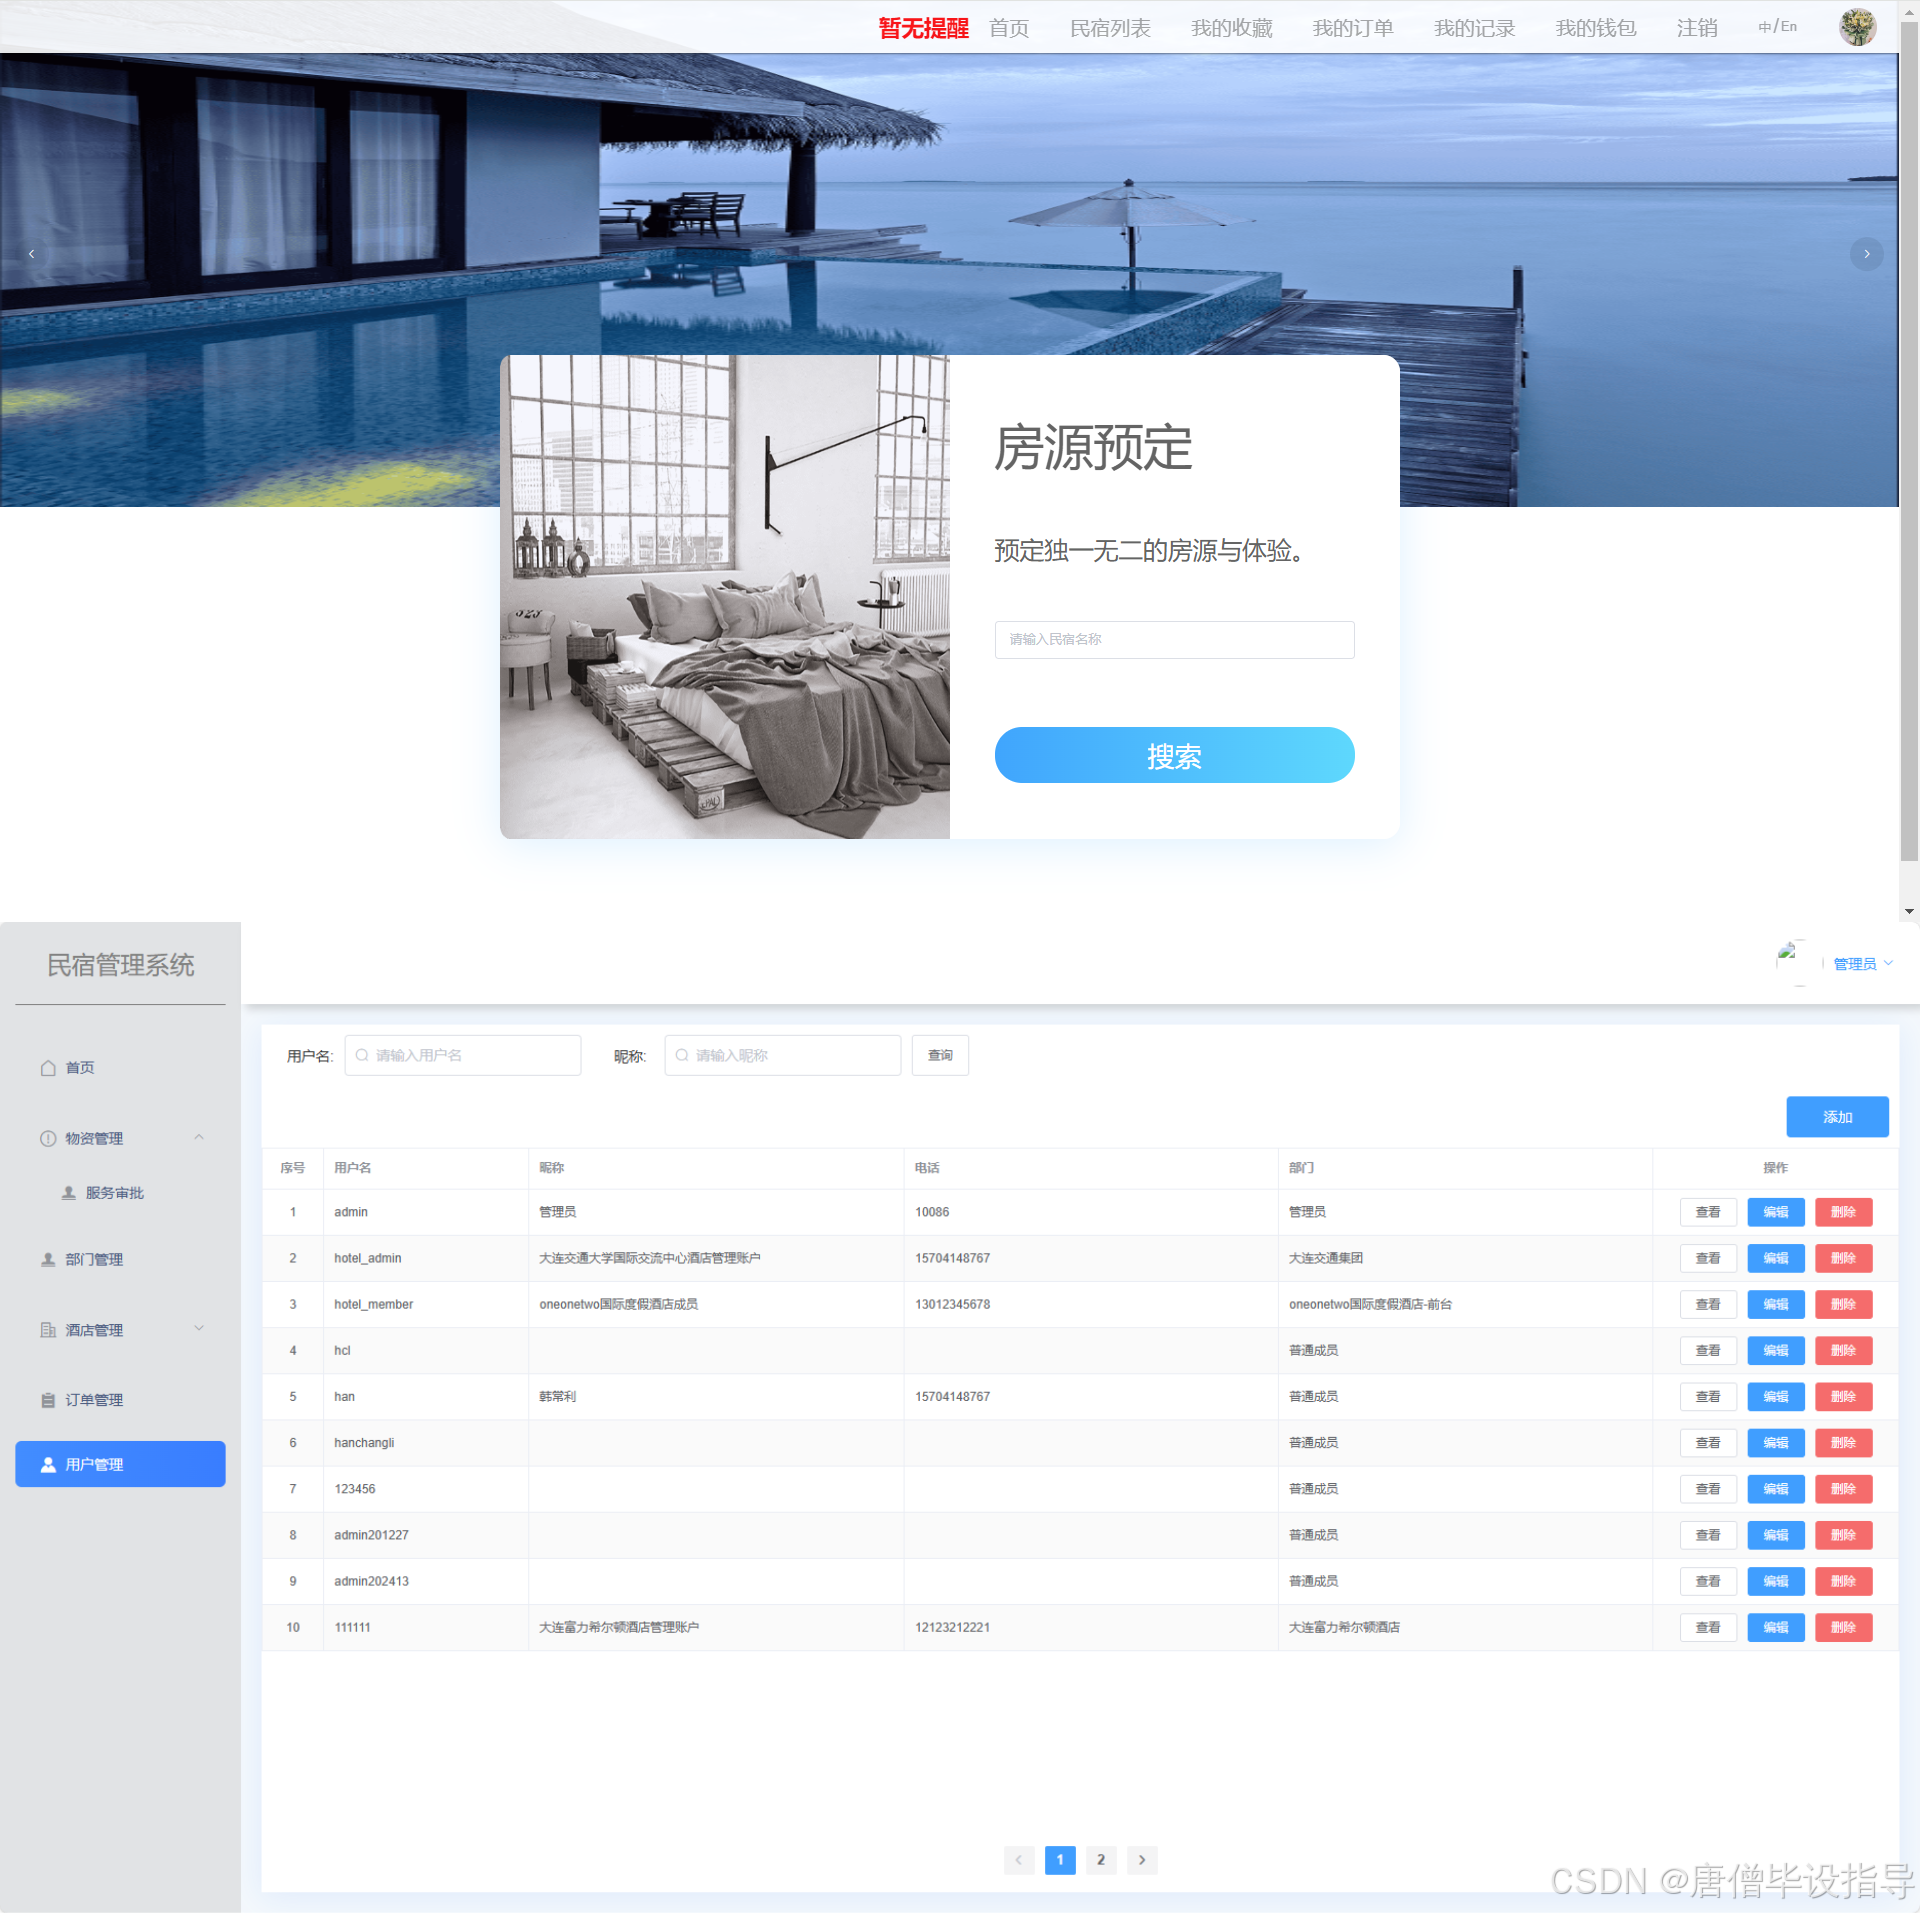Go to previous carousel banner image

pyautogui.click(x=32, y=254)
